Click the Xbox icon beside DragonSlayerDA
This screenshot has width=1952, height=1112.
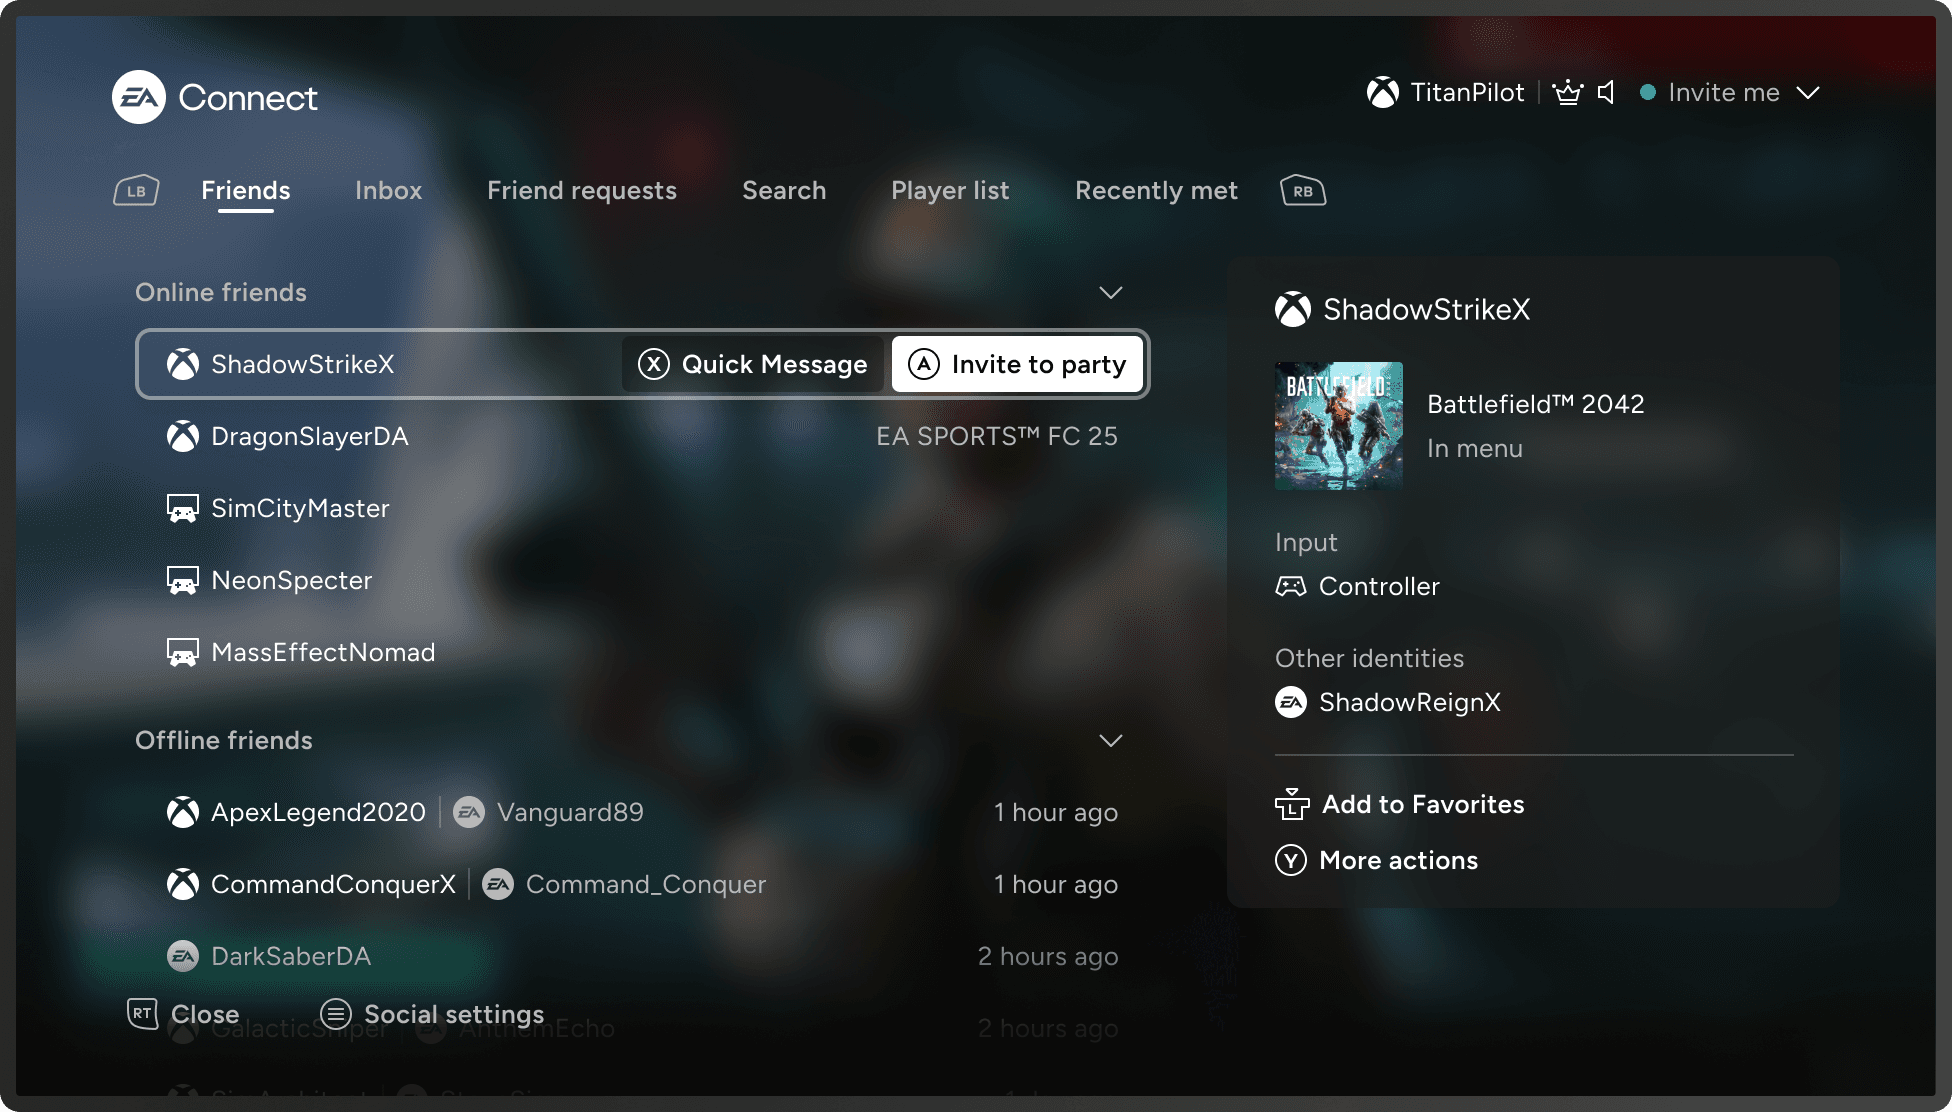click(x=183, y=436)
